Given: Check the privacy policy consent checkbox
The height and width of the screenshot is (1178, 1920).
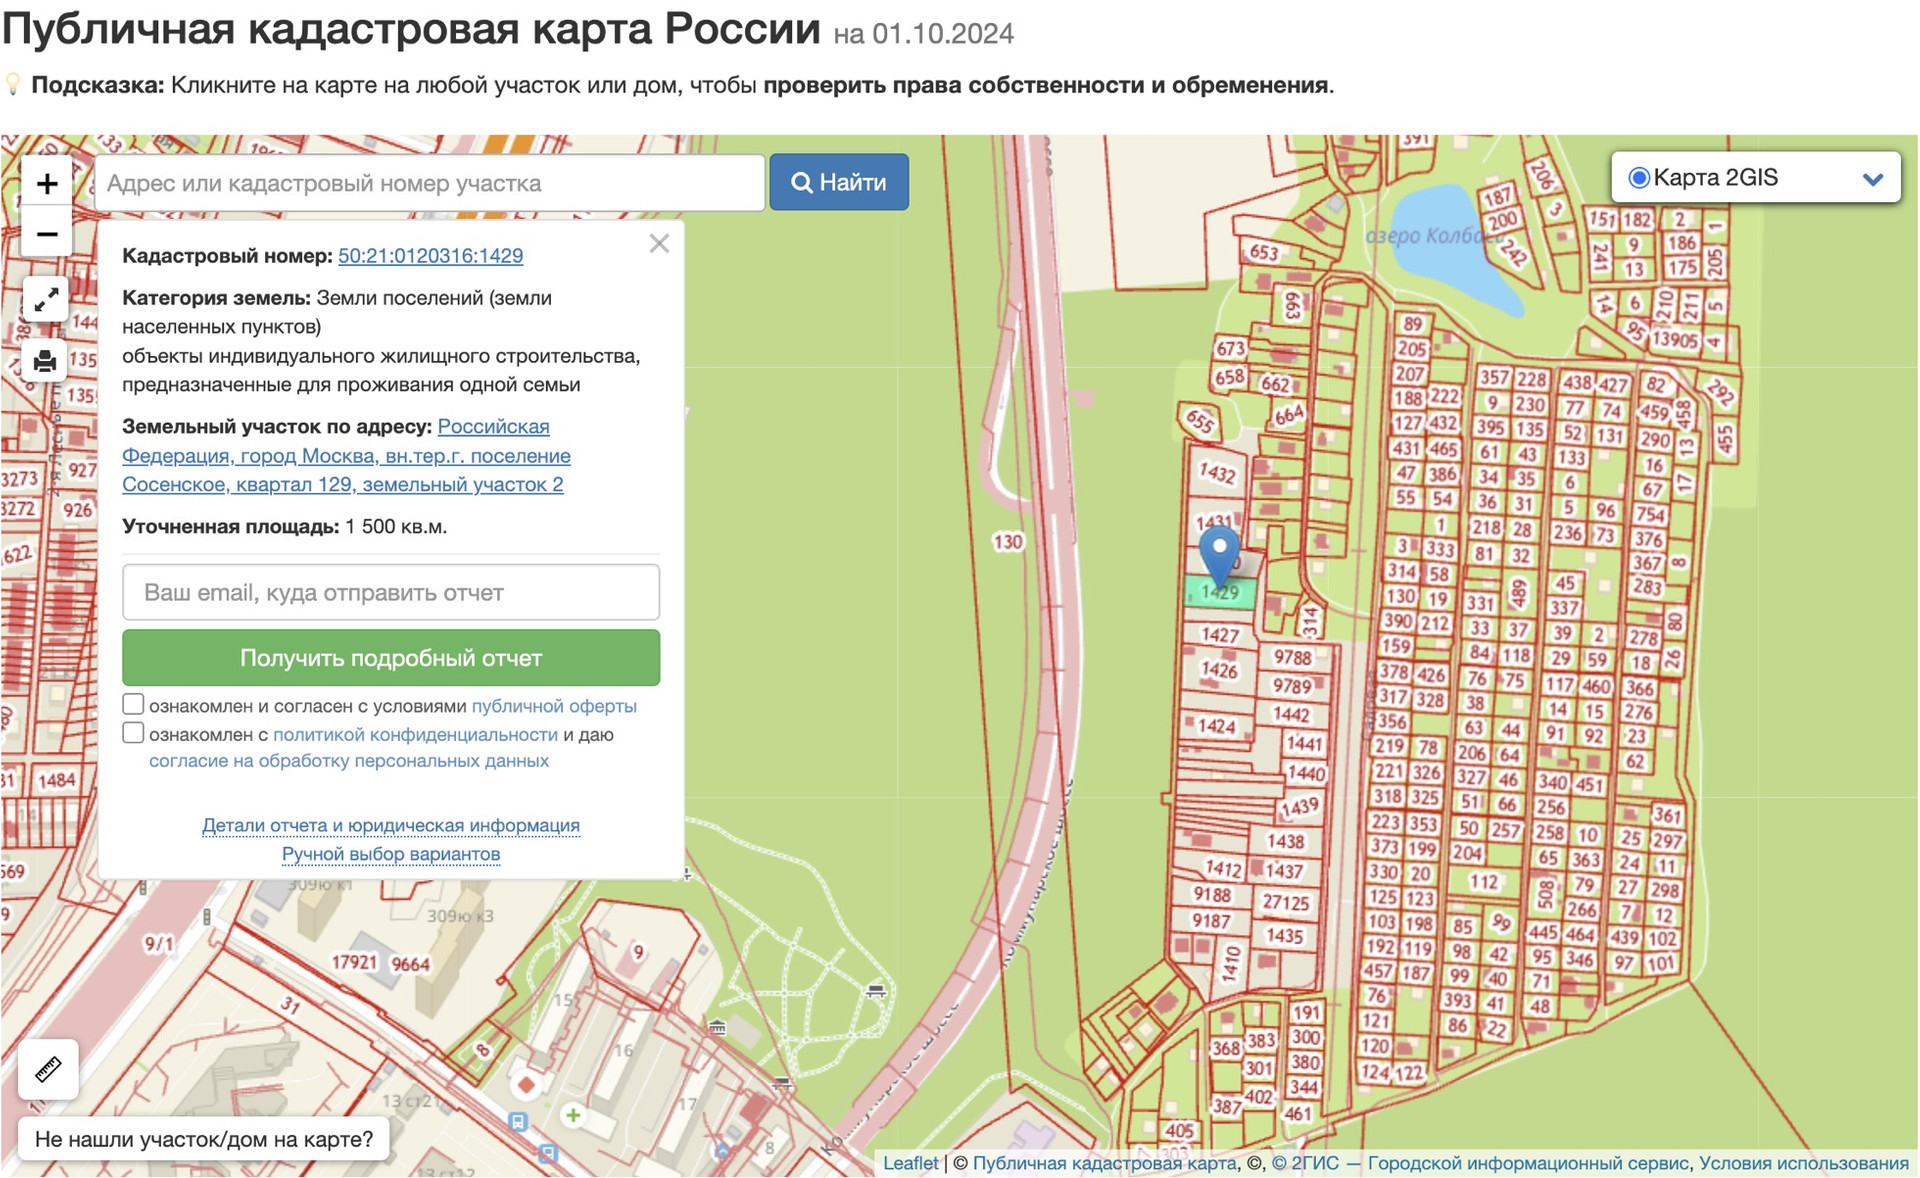Looking at the screenshot, I should pyautogui.click(x=133, y=733).
